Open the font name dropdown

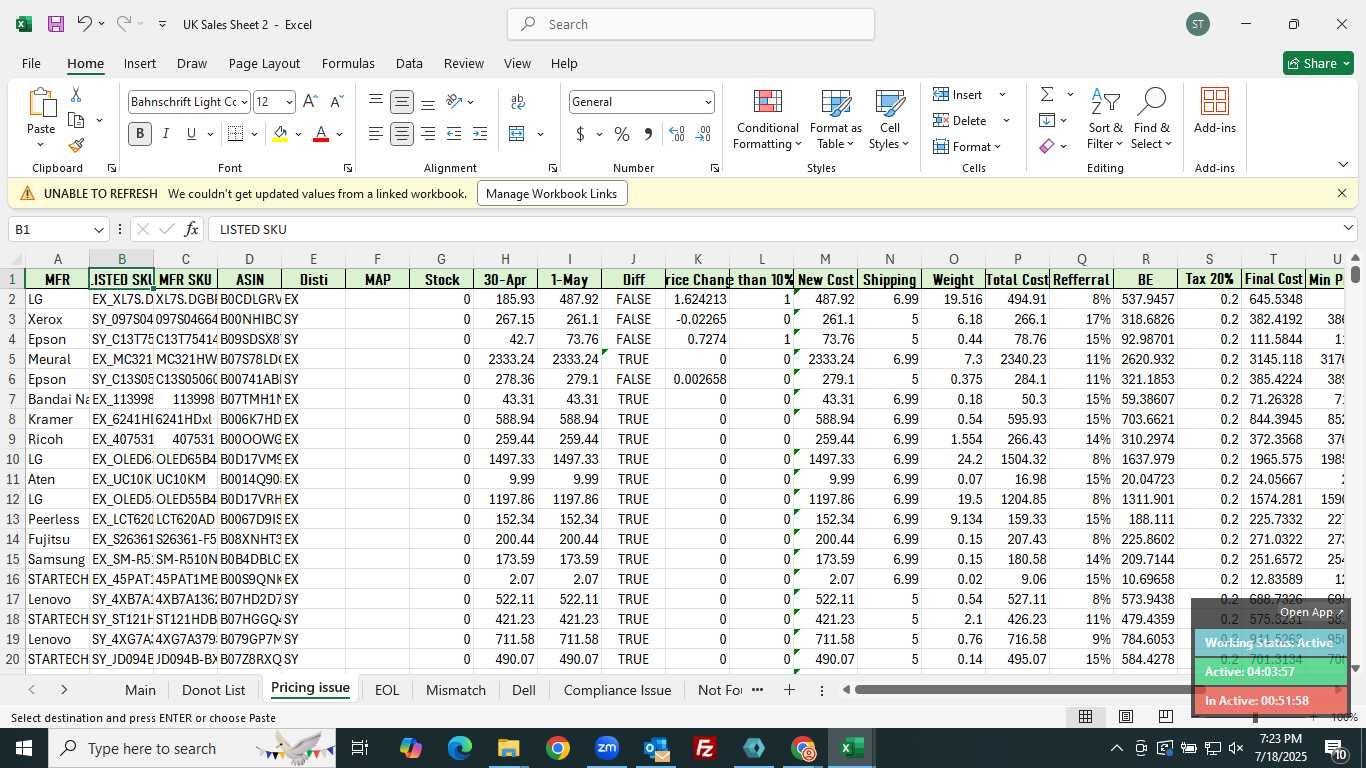[x=243, y=102]
